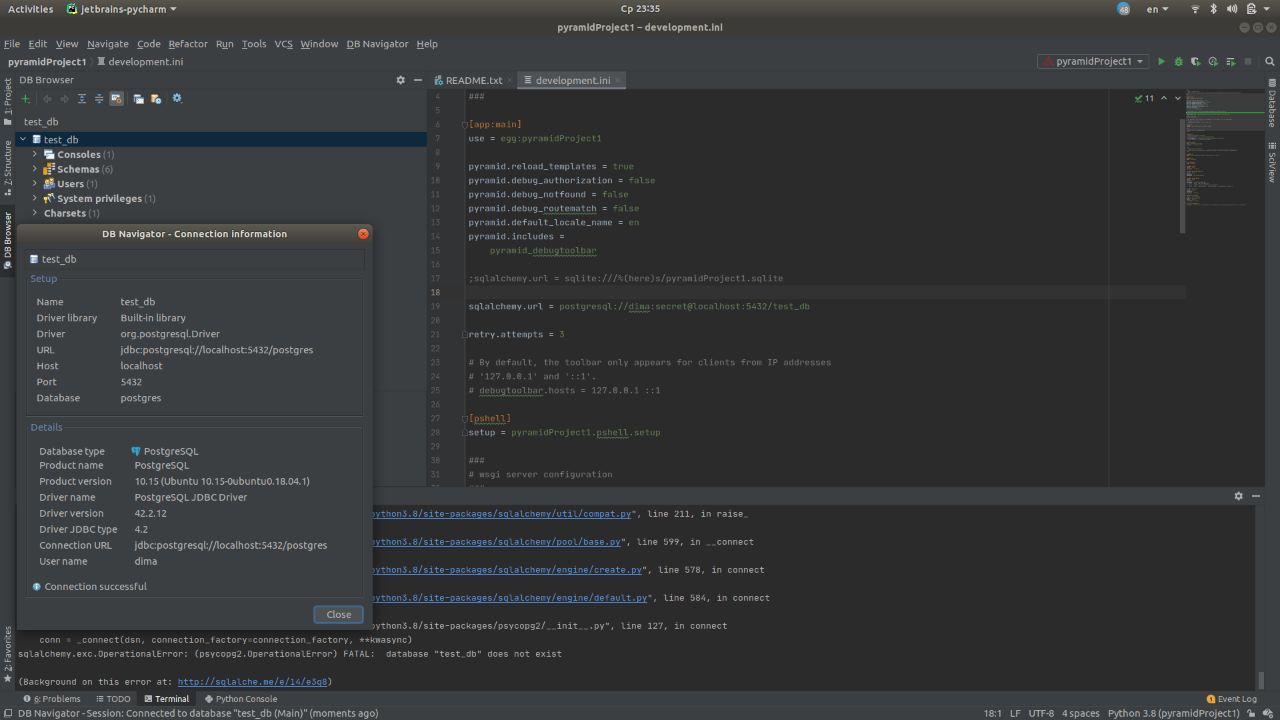Click the terminal's vertical scrollbar
The height and width of the screenshot is (720, 1280).
[x=1260, y=678]
